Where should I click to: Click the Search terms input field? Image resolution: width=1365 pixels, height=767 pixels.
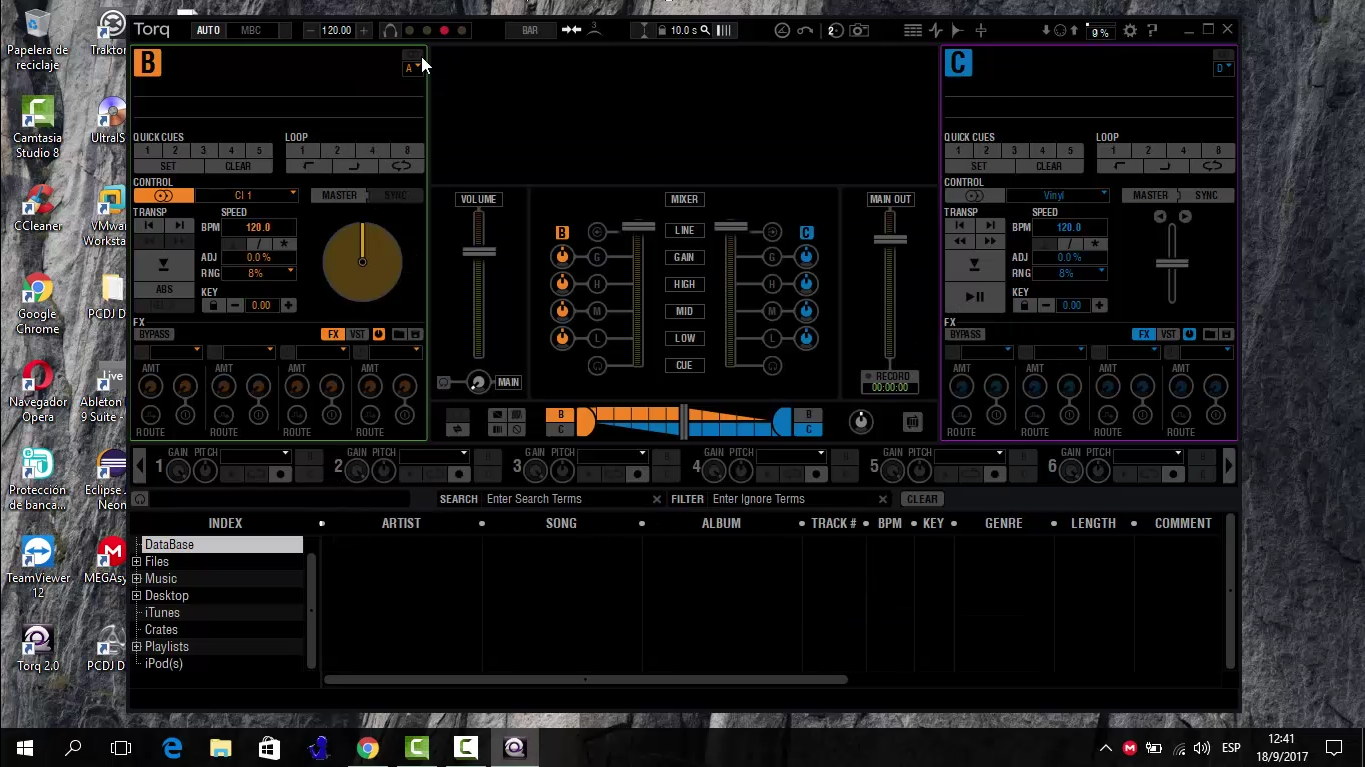[569, 499]
